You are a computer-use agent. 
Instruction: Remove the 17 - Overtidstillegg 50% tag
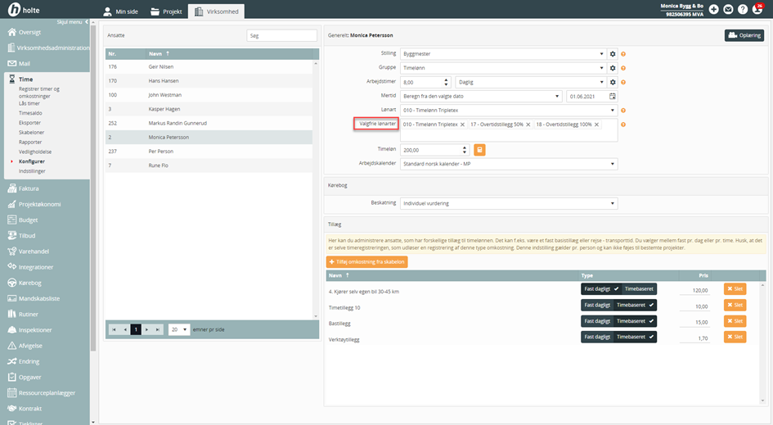529,124
